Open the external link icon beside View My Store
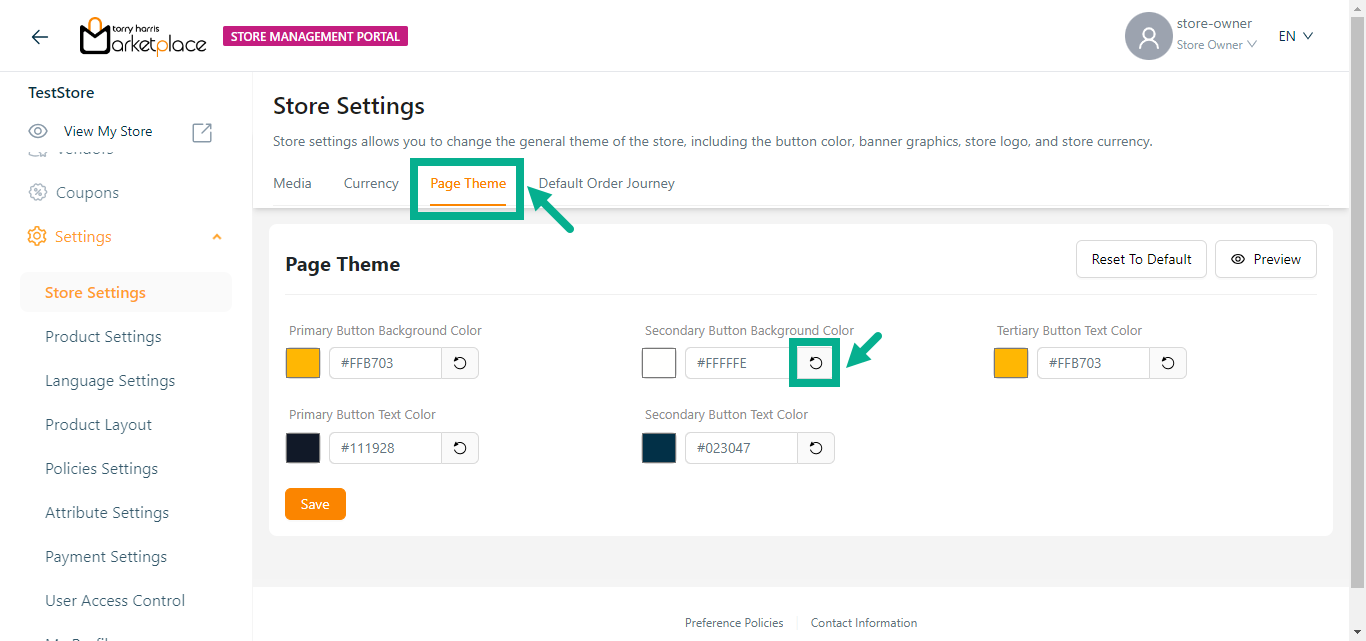The height and width of the screenshot is (641, 1366). (x=202, y=132)
